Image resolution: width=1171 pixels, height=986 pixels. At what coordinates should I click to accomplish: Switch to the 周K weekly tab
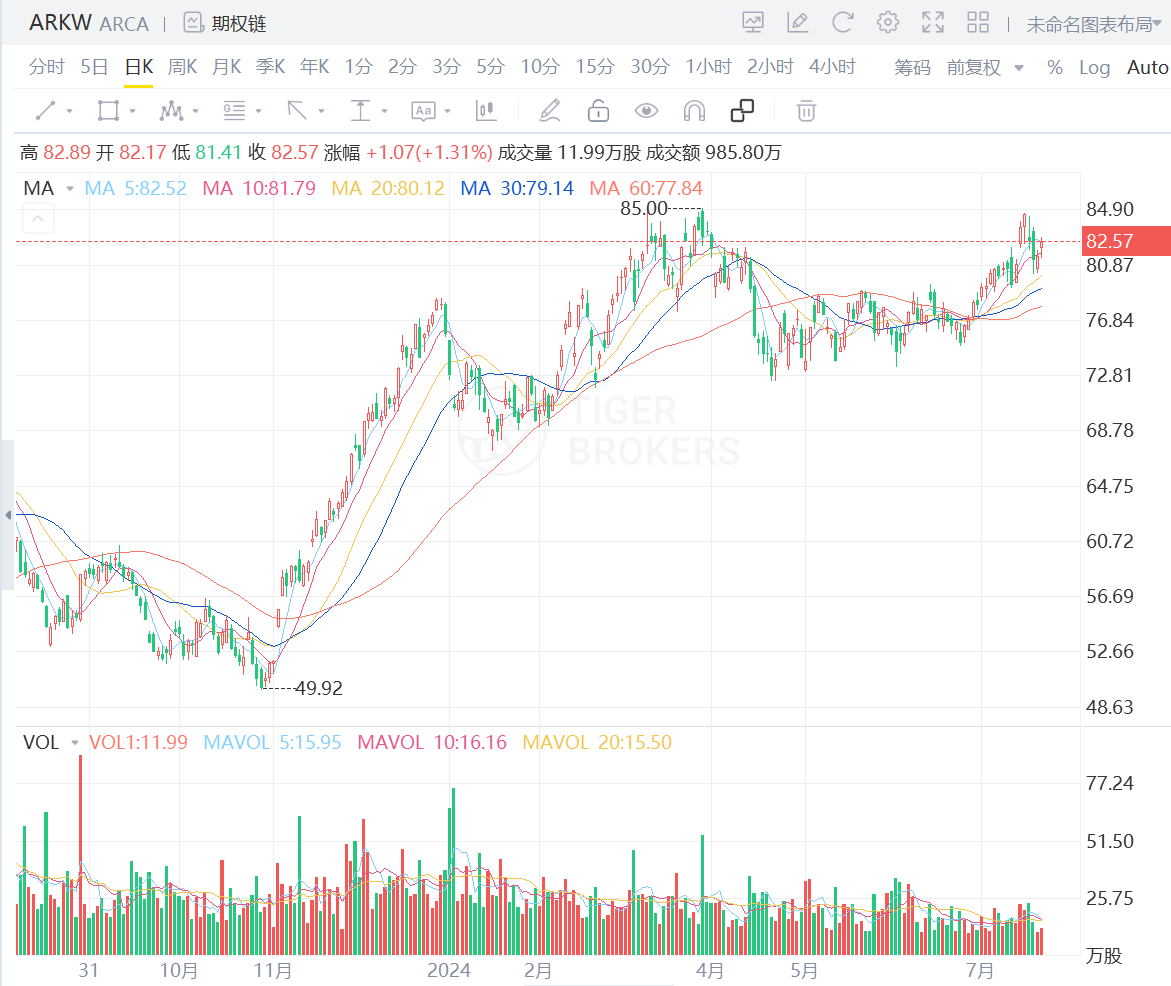pos(182,67)
